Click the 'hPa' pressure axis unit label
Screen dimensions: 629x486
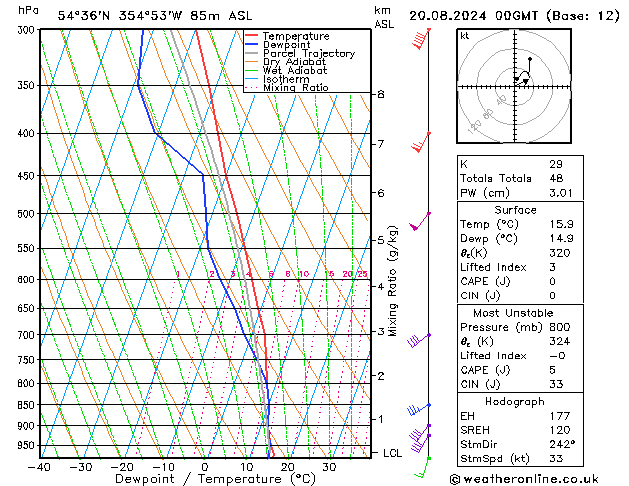[28, 10]
